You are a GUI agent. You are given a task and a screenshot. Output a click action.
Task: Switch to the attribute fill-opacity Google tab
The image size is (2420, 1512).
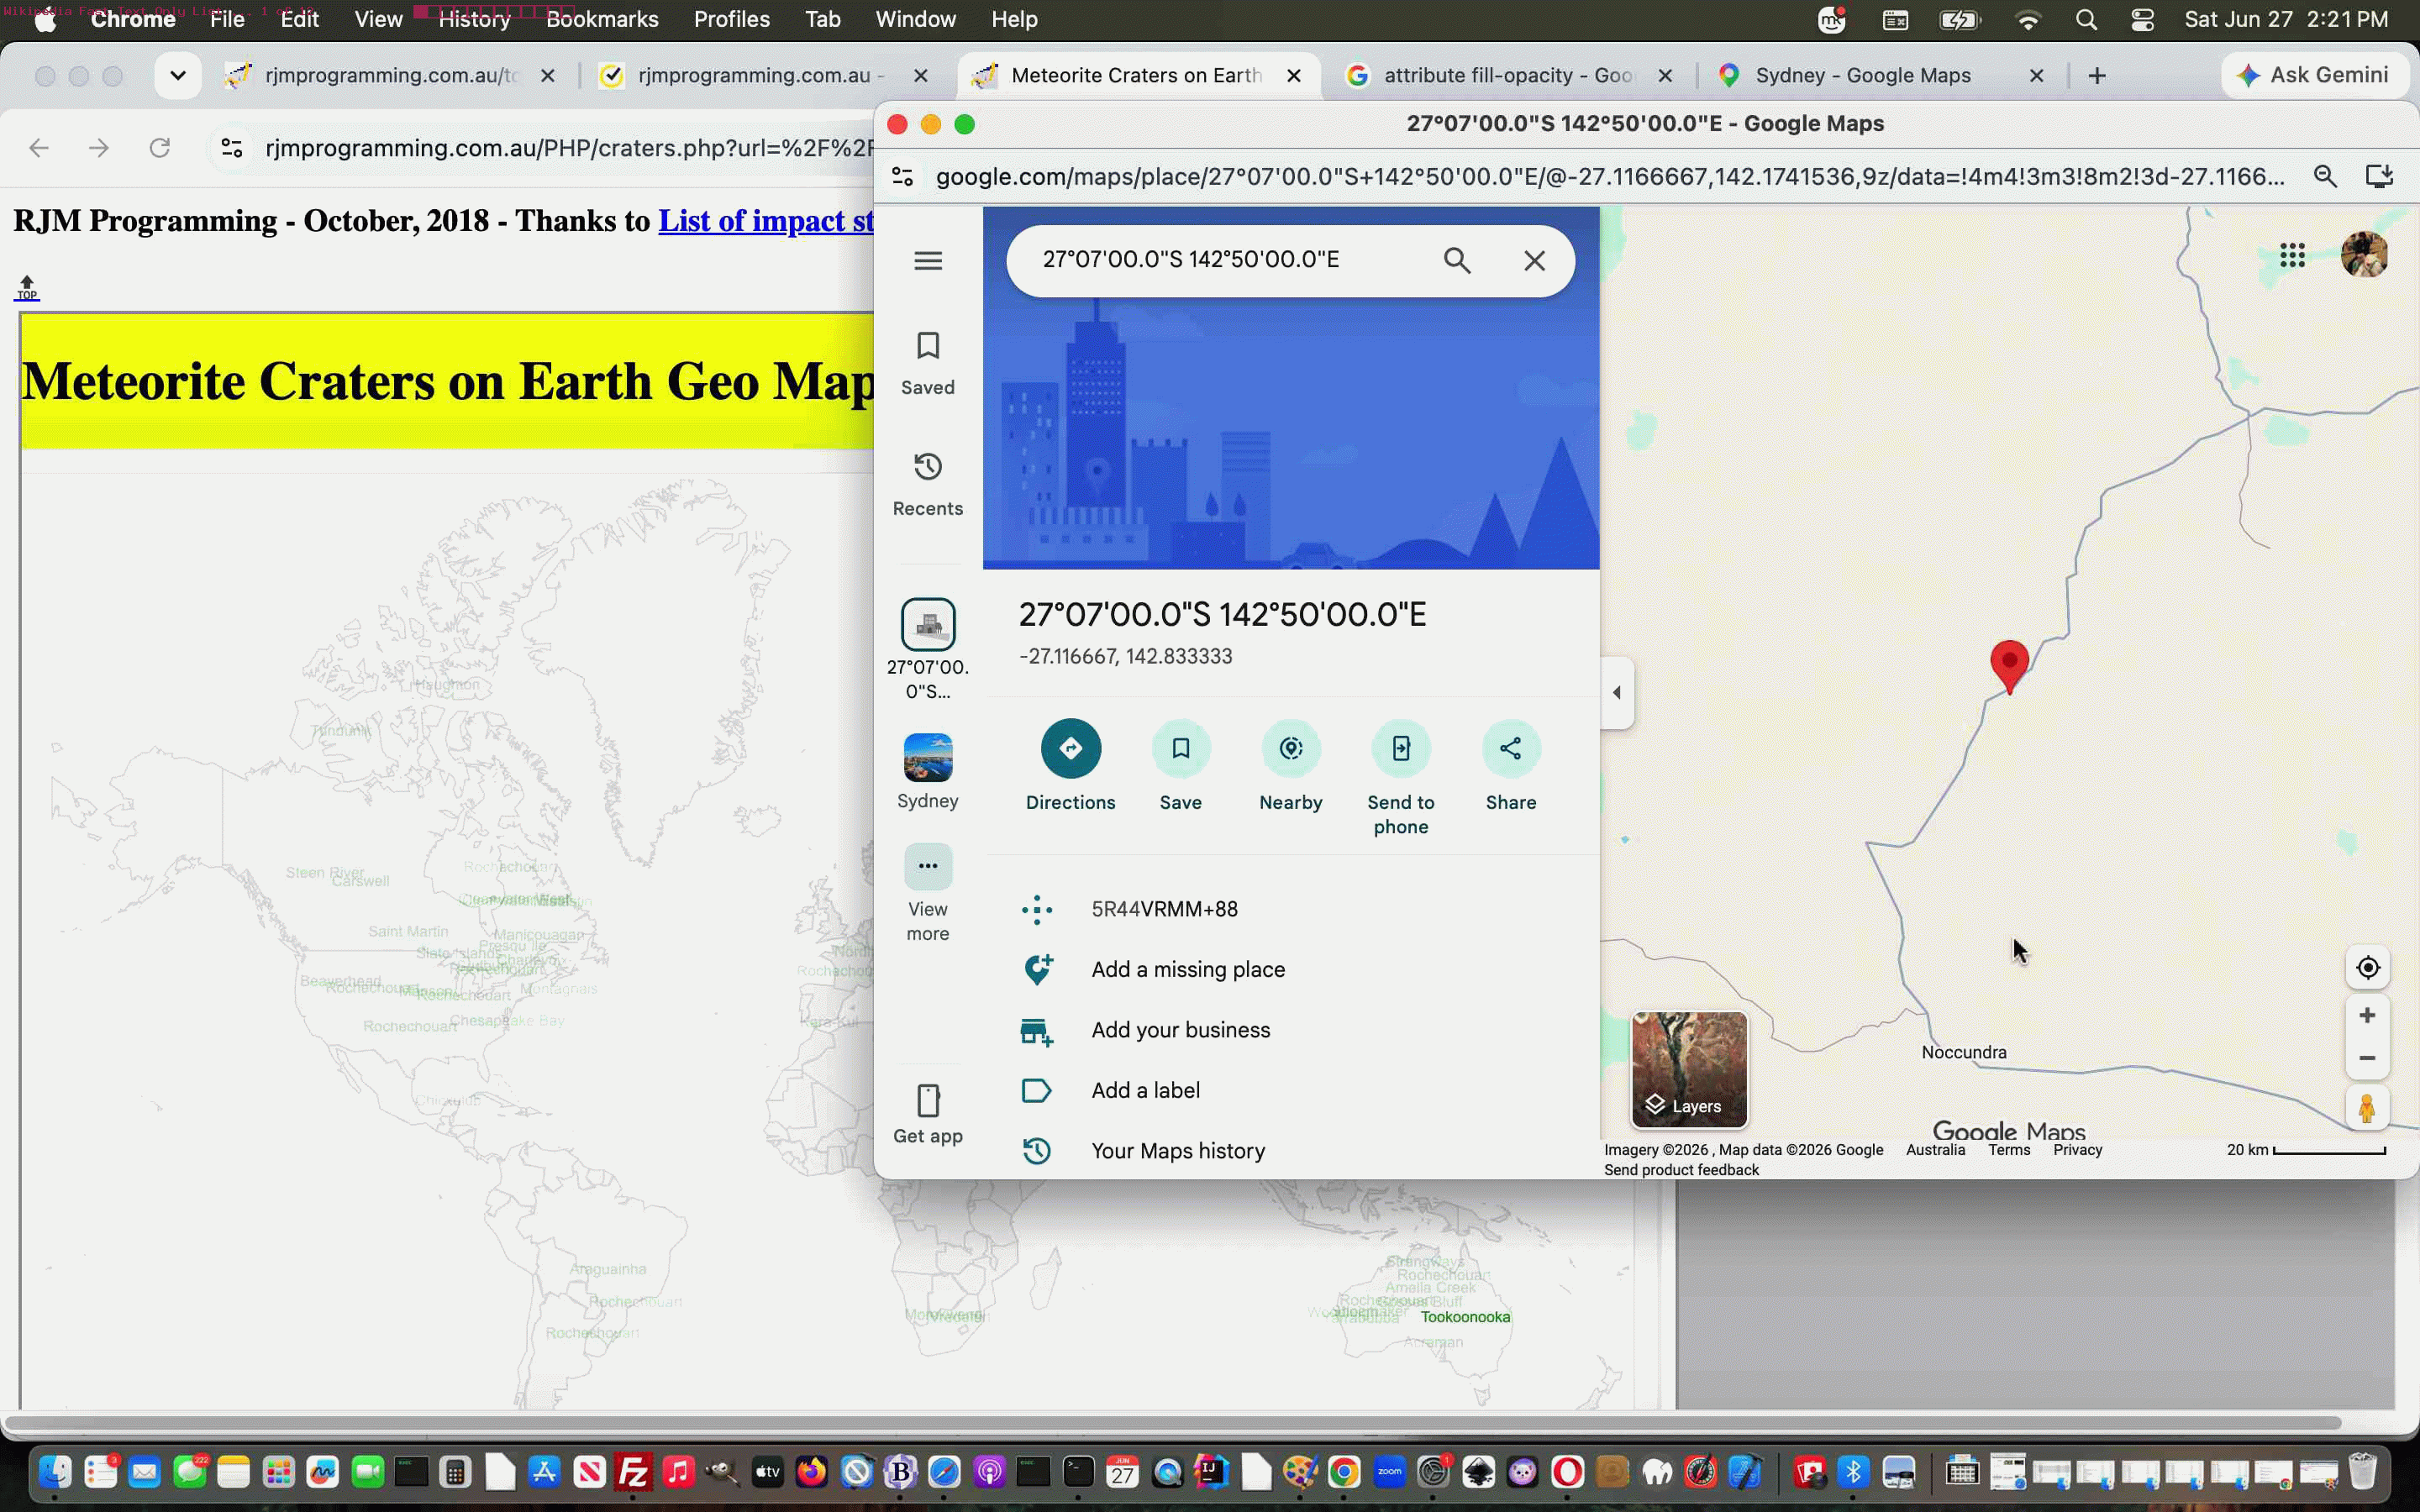[x=1508, y=75]
